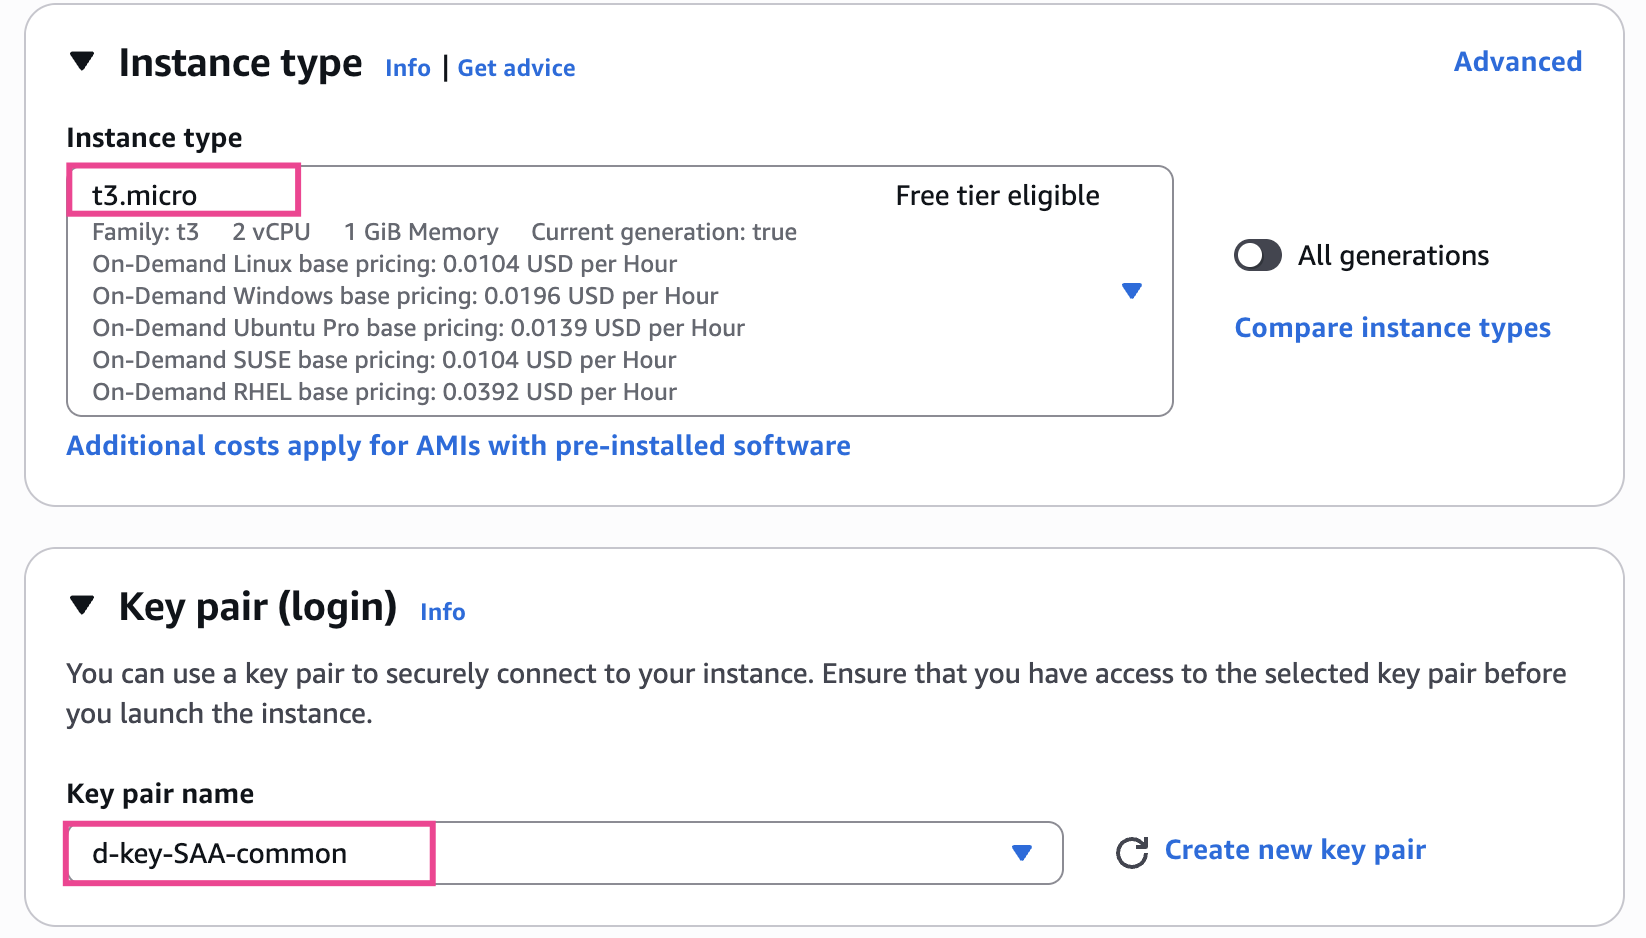Screen dimensions: 1646x938
Task: Collapse the Key pair (login) section triangle
Action: (x=82, y=606)
